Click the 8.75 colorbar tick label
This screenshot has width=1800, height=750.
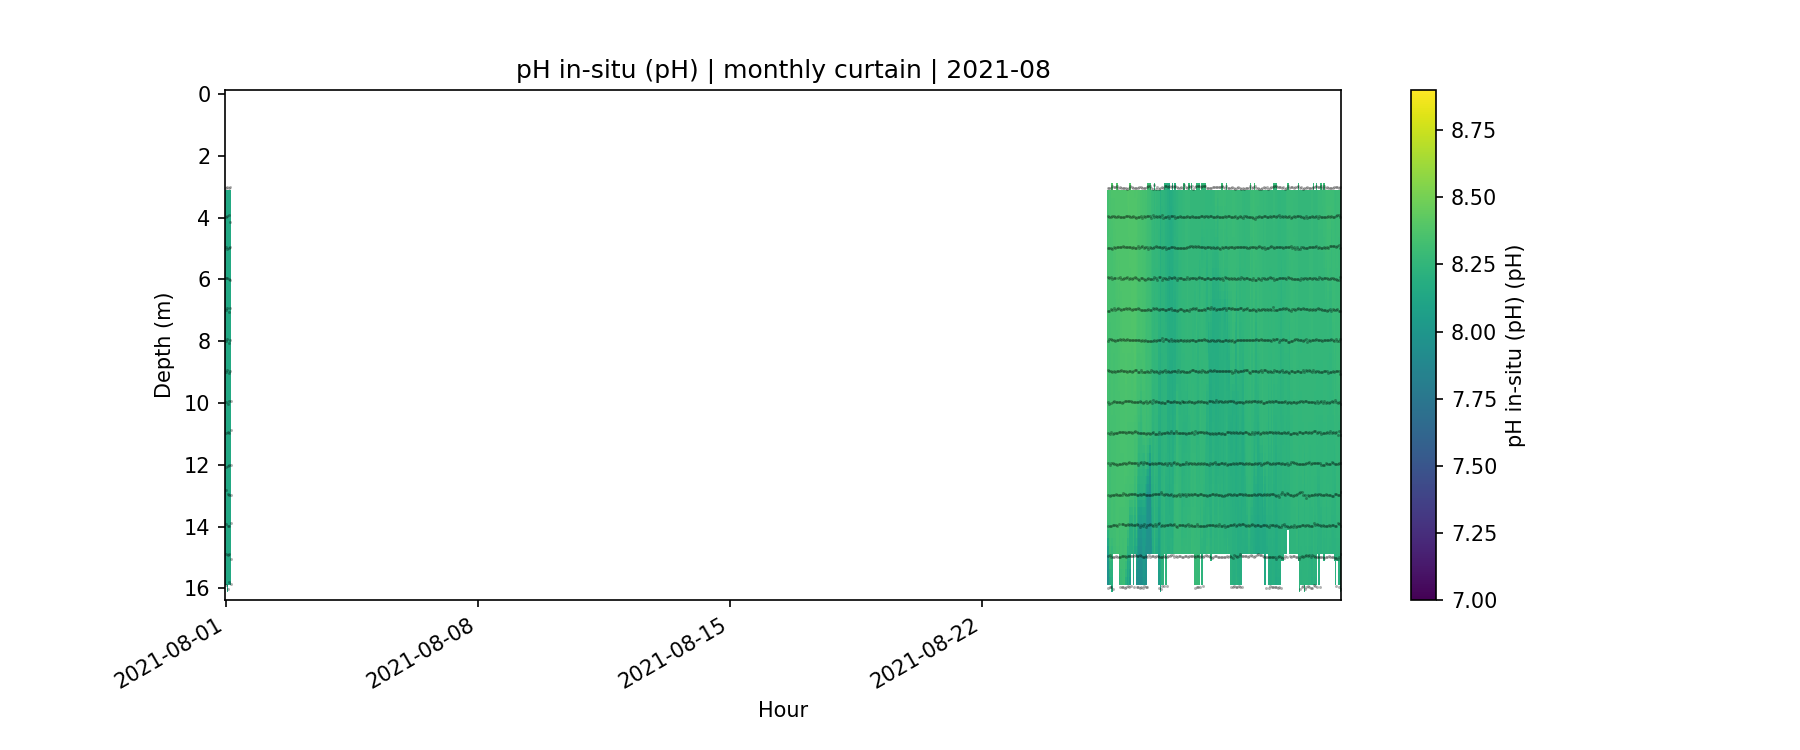coord(1473,131)
